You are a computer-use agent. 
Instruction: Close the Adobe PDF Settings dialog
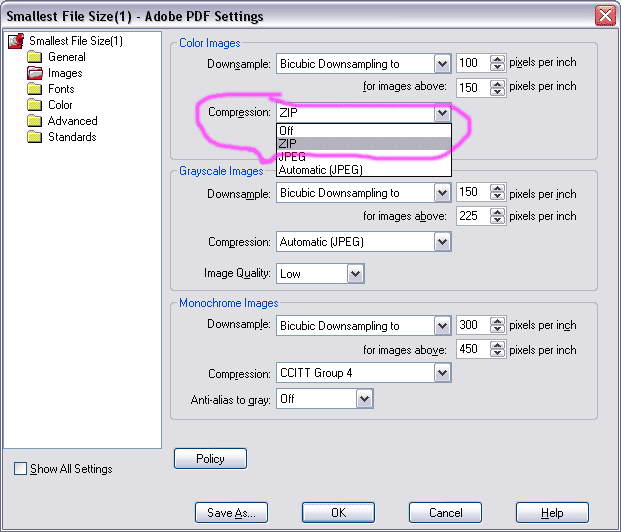tap(605, 16)
